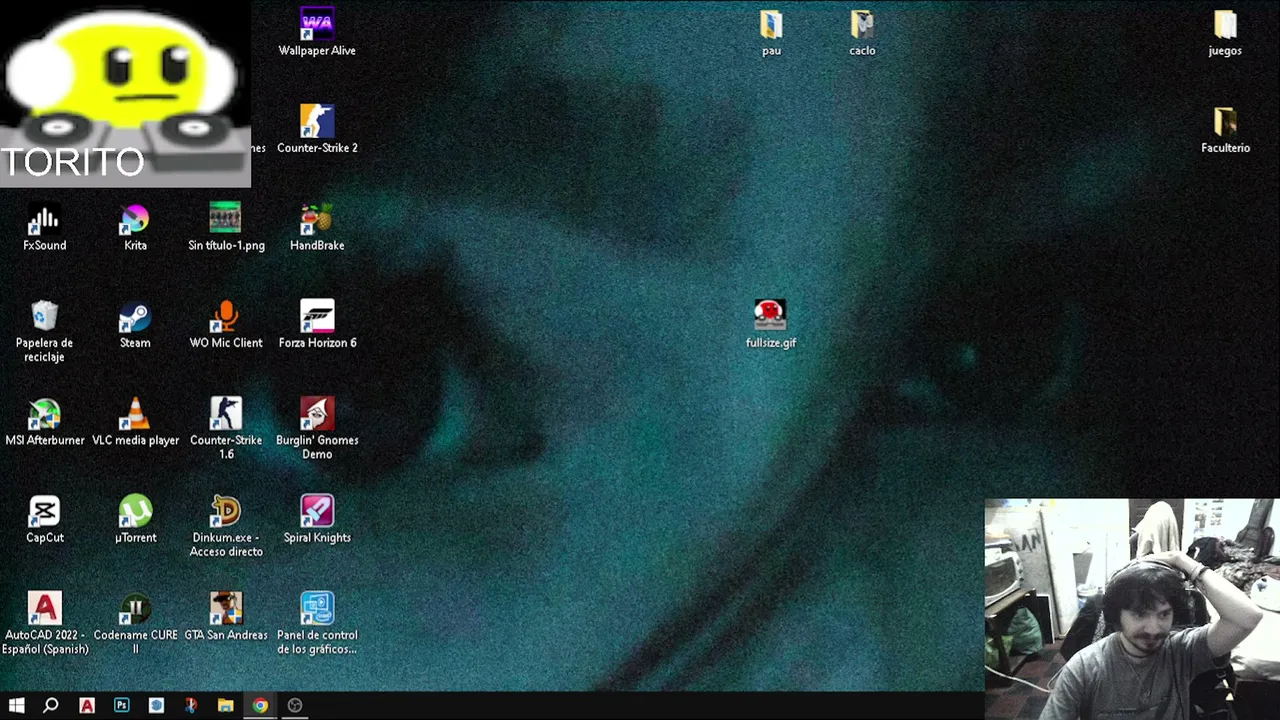Open Papelera de reciclaje
This screenshot has width=1280, height=720.
[x=44, y=331]
